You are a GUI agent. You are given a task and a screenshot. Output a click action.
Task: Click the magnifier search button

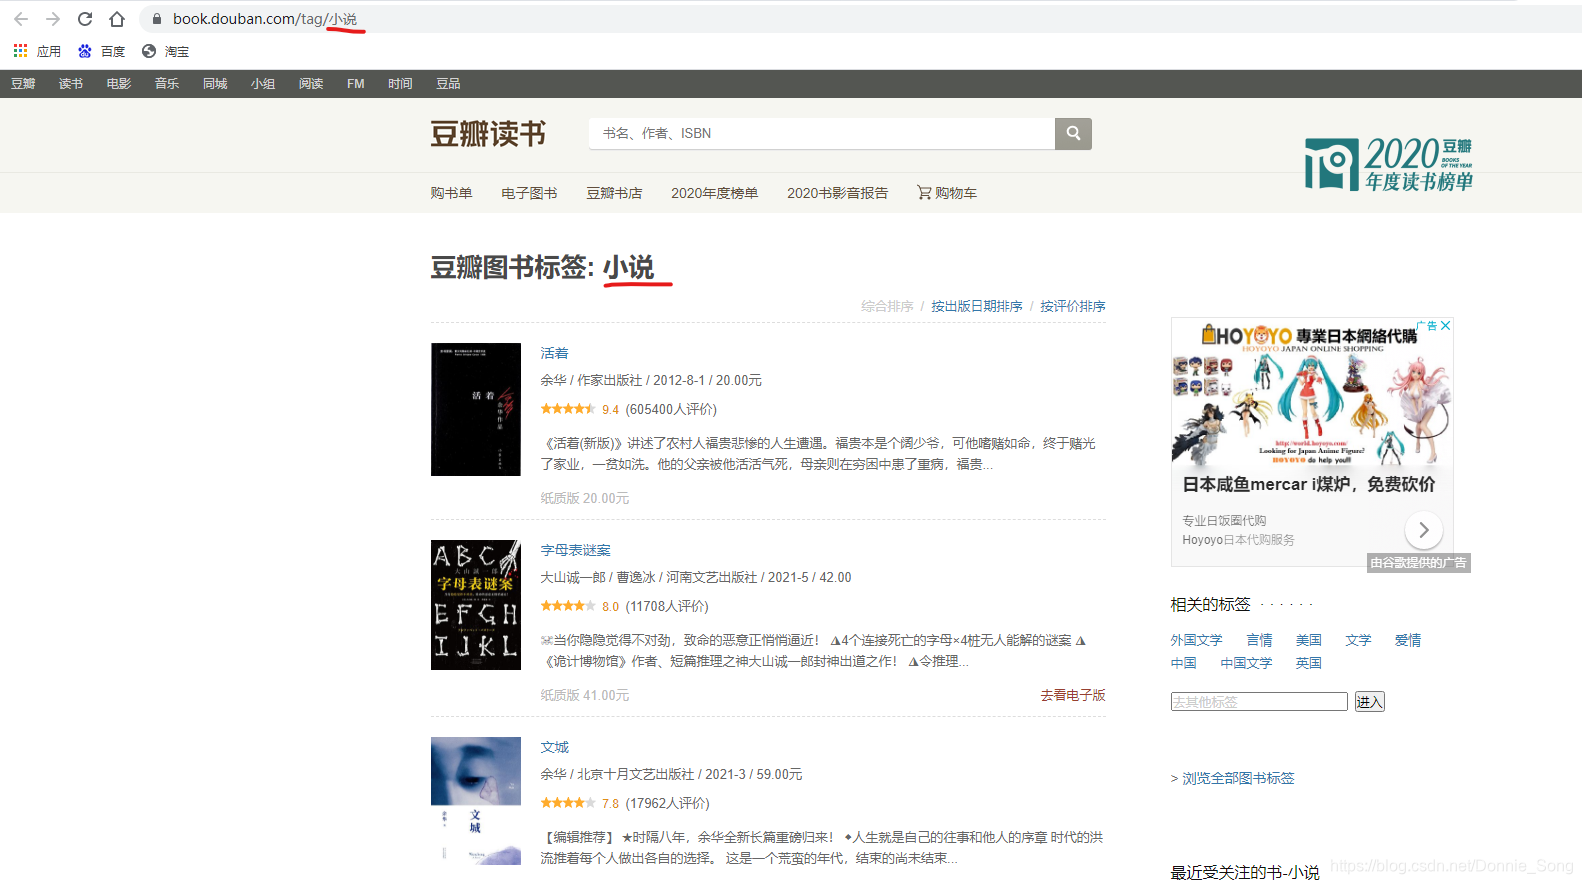coord(1073,133)
